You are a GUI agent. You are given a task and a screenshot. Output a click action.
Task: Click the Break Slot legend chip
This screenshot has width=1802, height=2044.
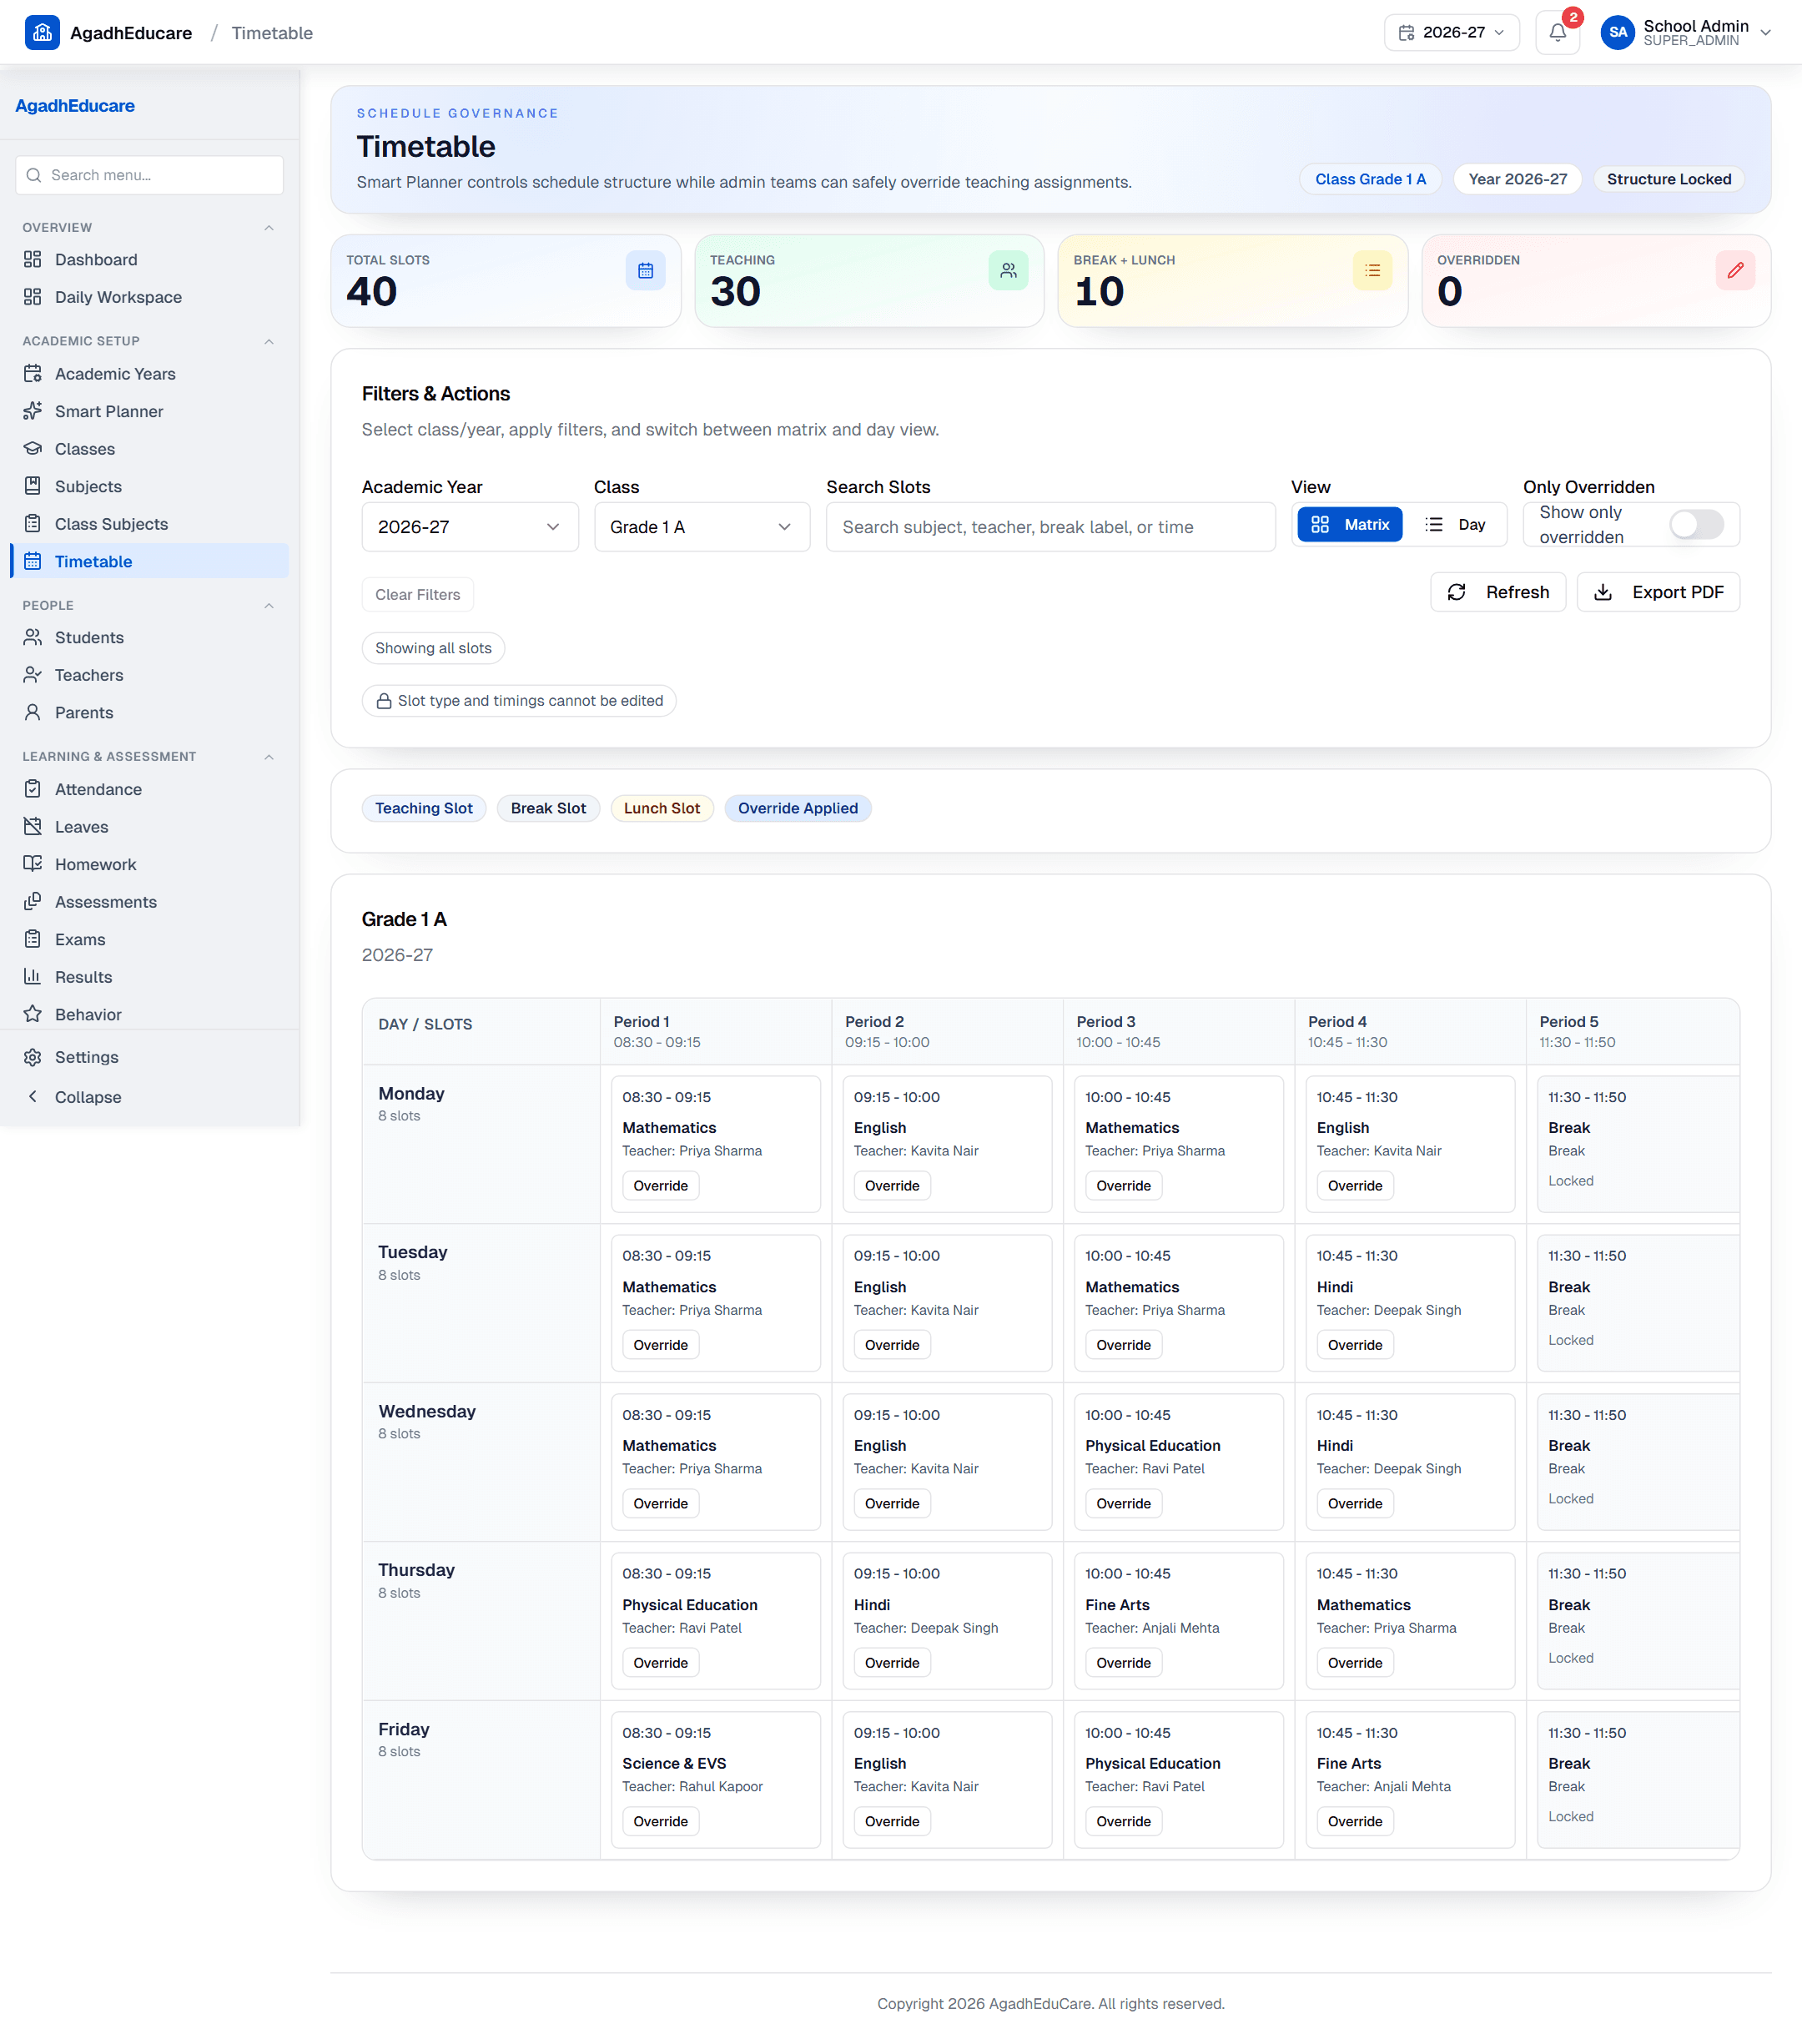[x=548, y=808]
